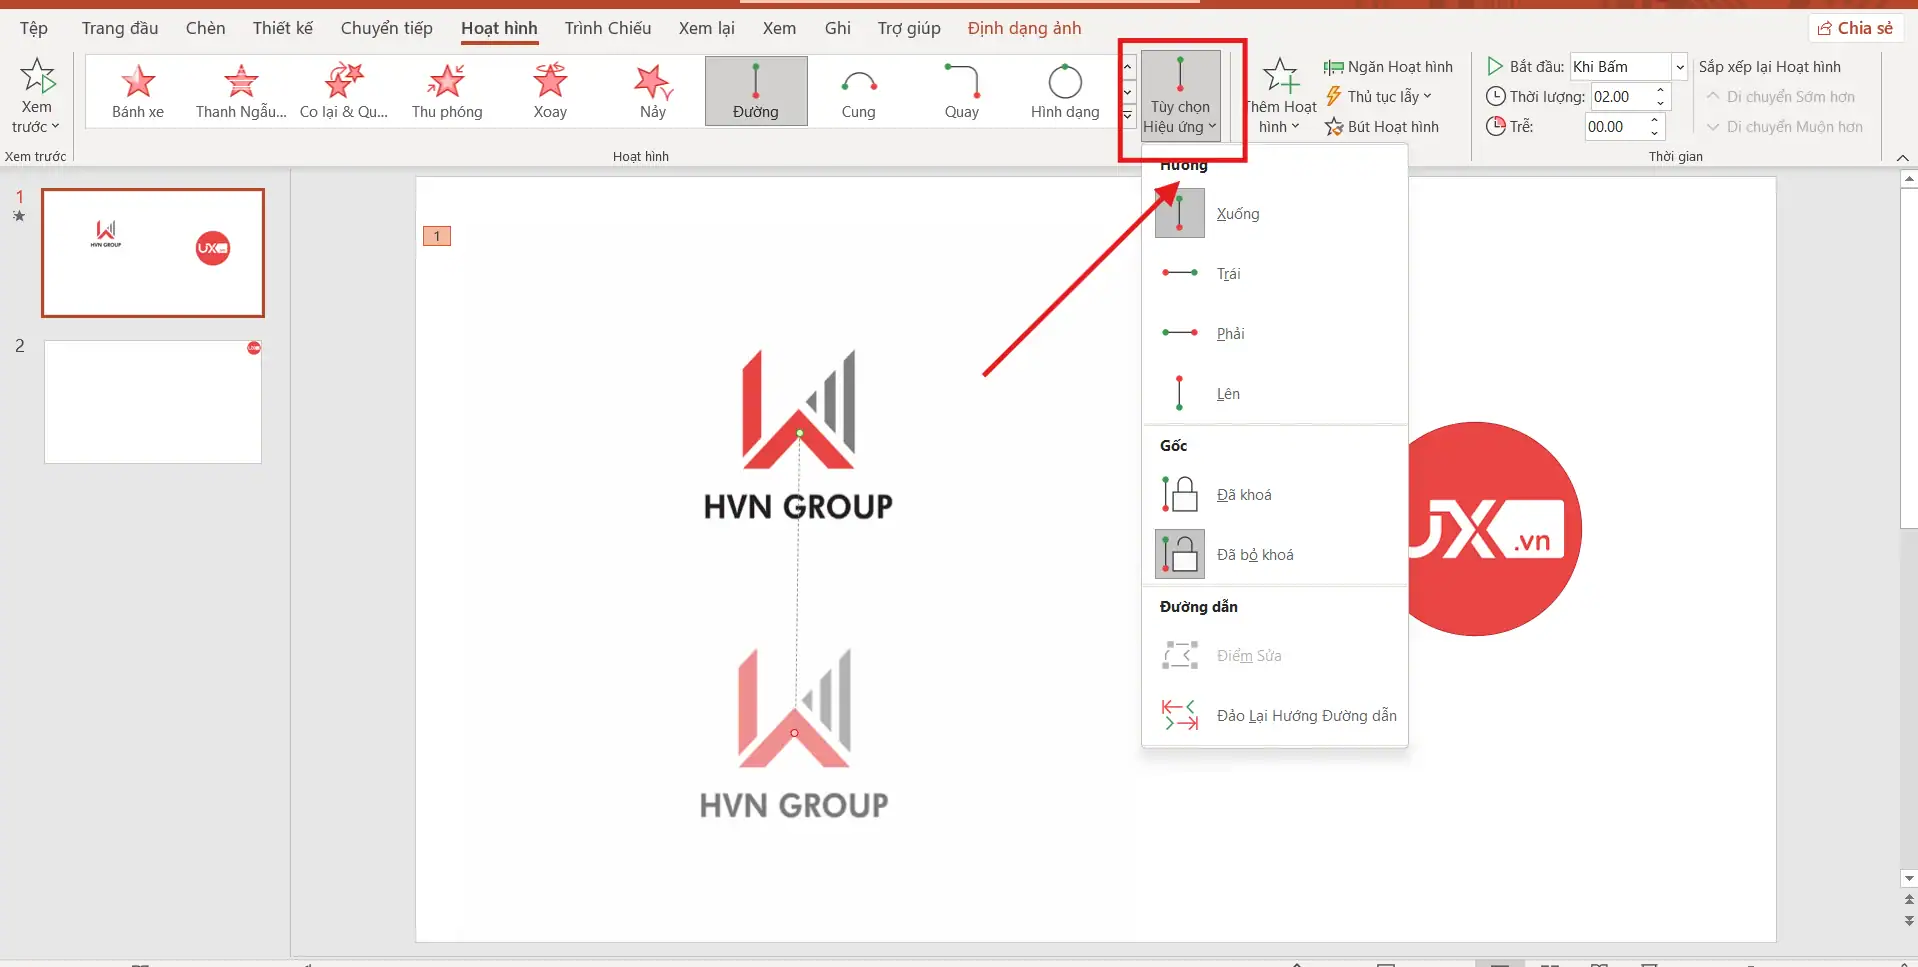Select slide 2 thumbnail
This screenshot has height=967, width=1918.
tap(153, 402)
